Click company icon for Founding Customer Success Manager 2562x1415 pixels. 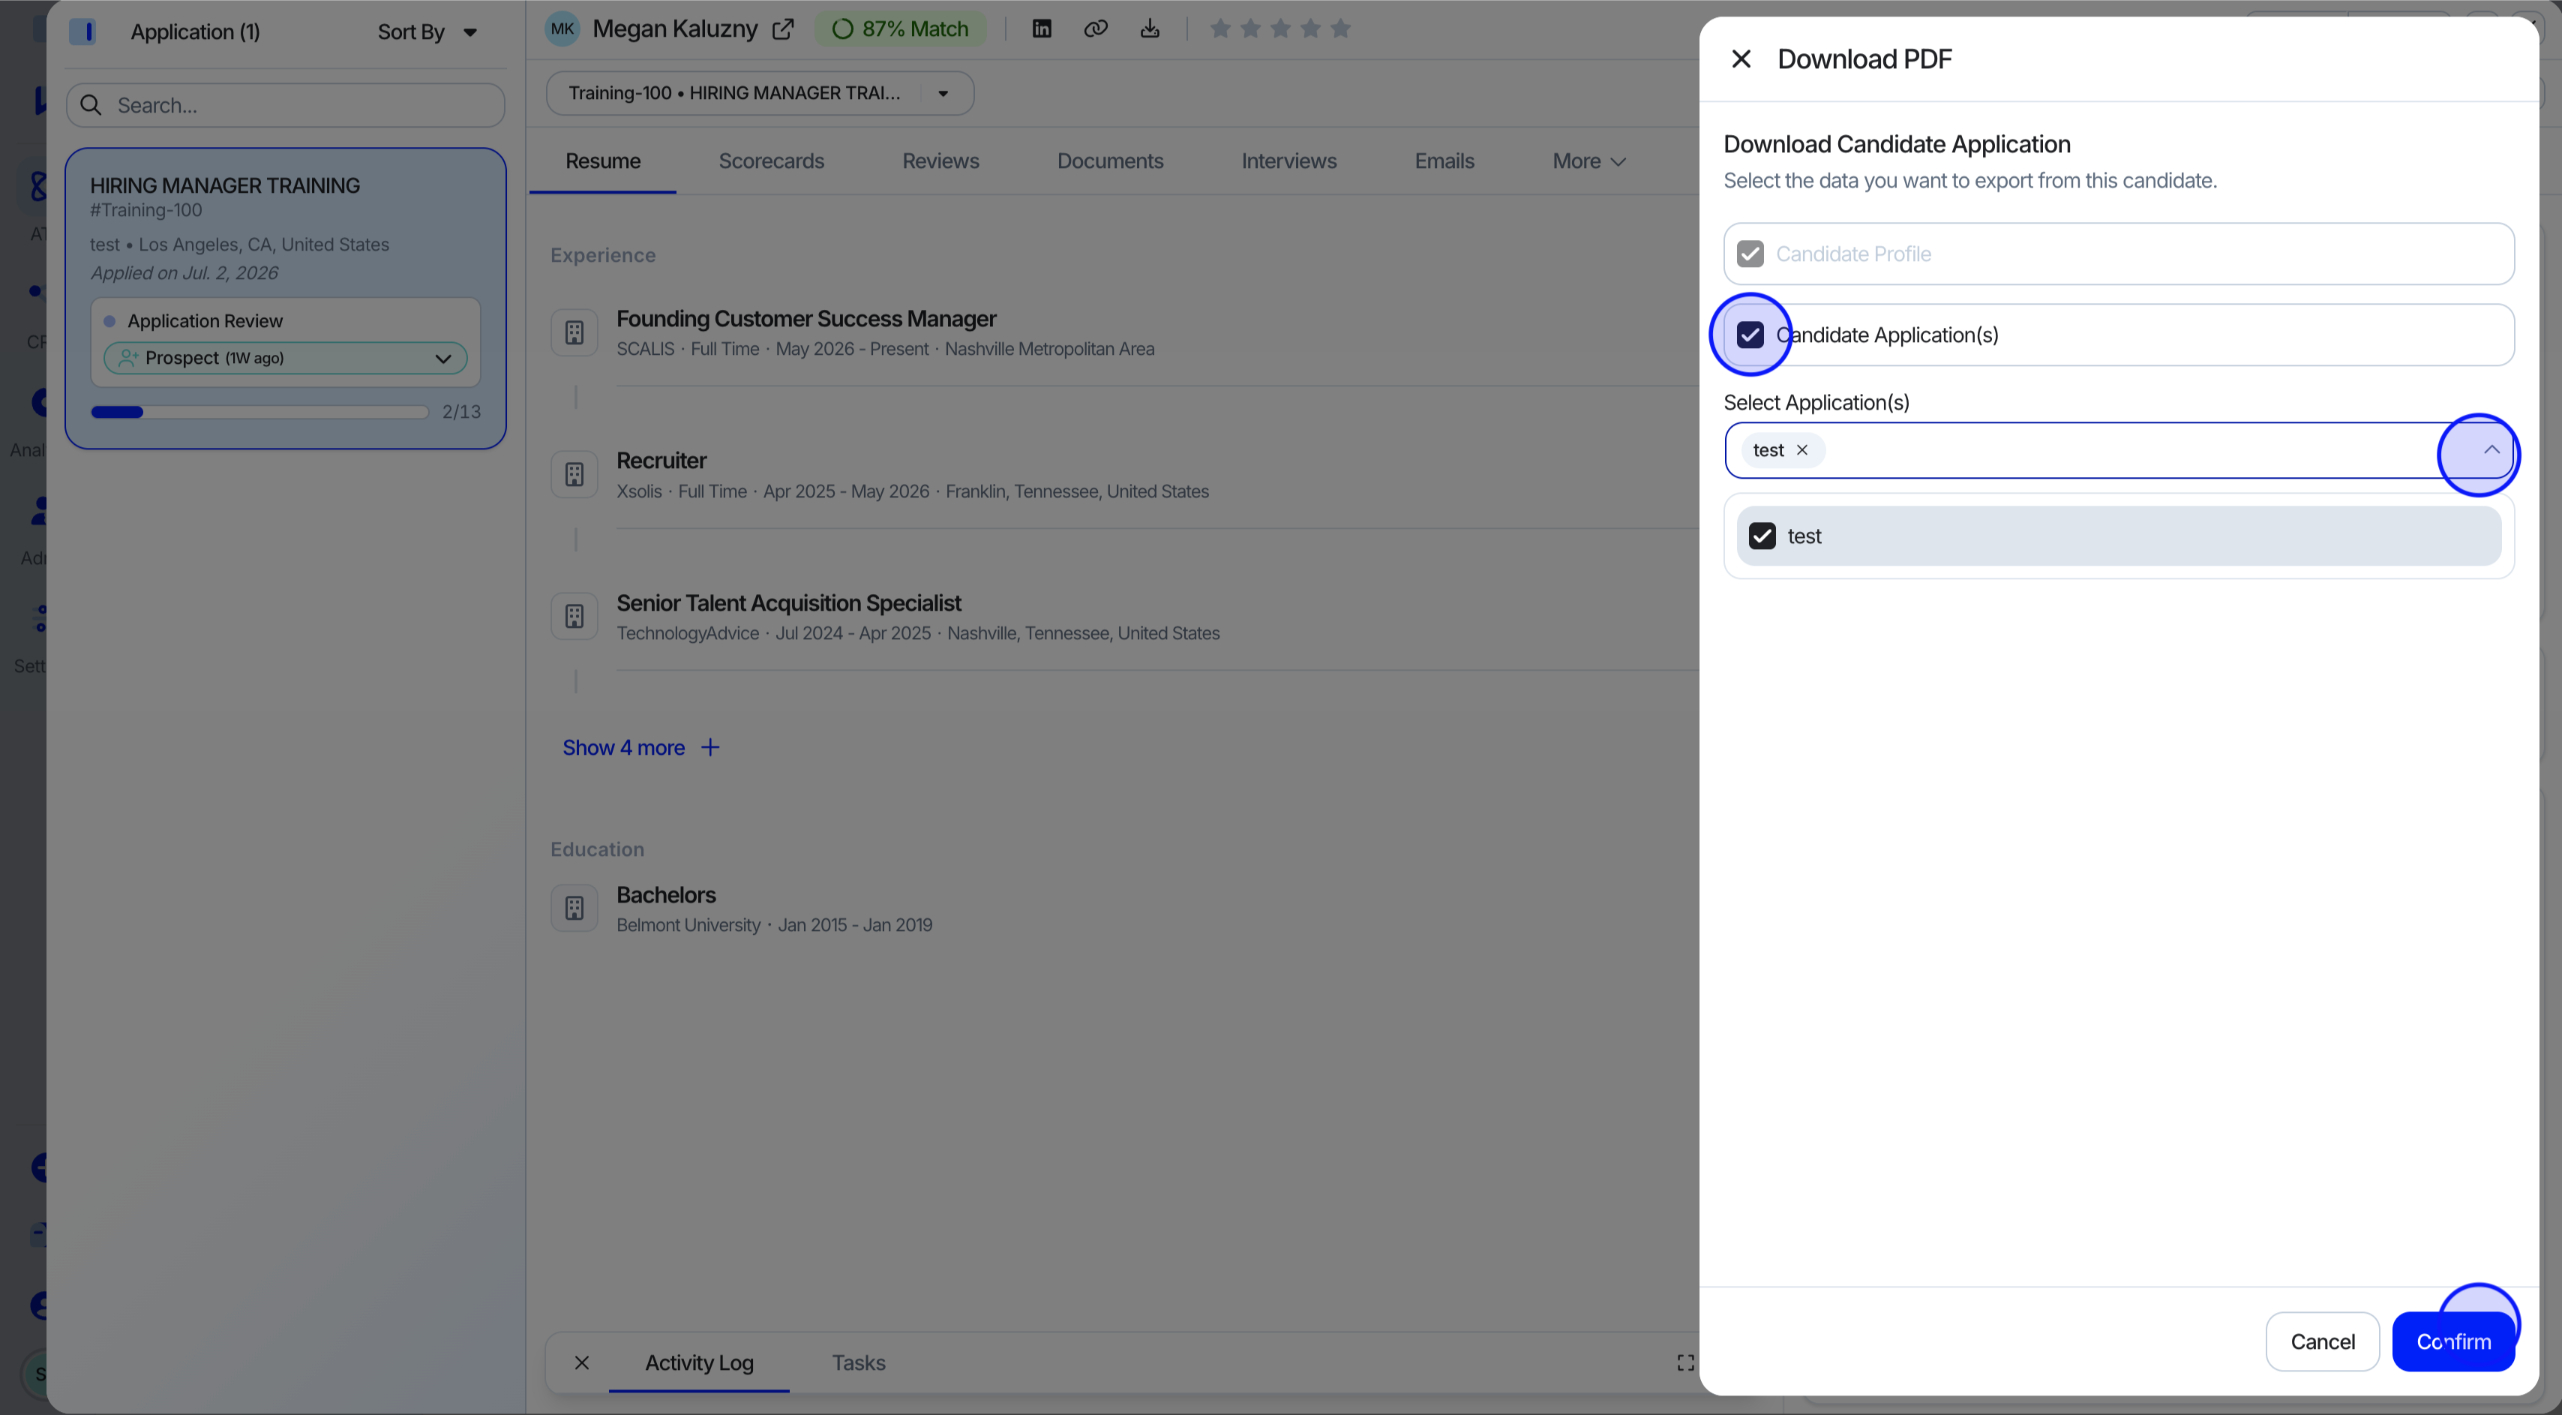574,333
